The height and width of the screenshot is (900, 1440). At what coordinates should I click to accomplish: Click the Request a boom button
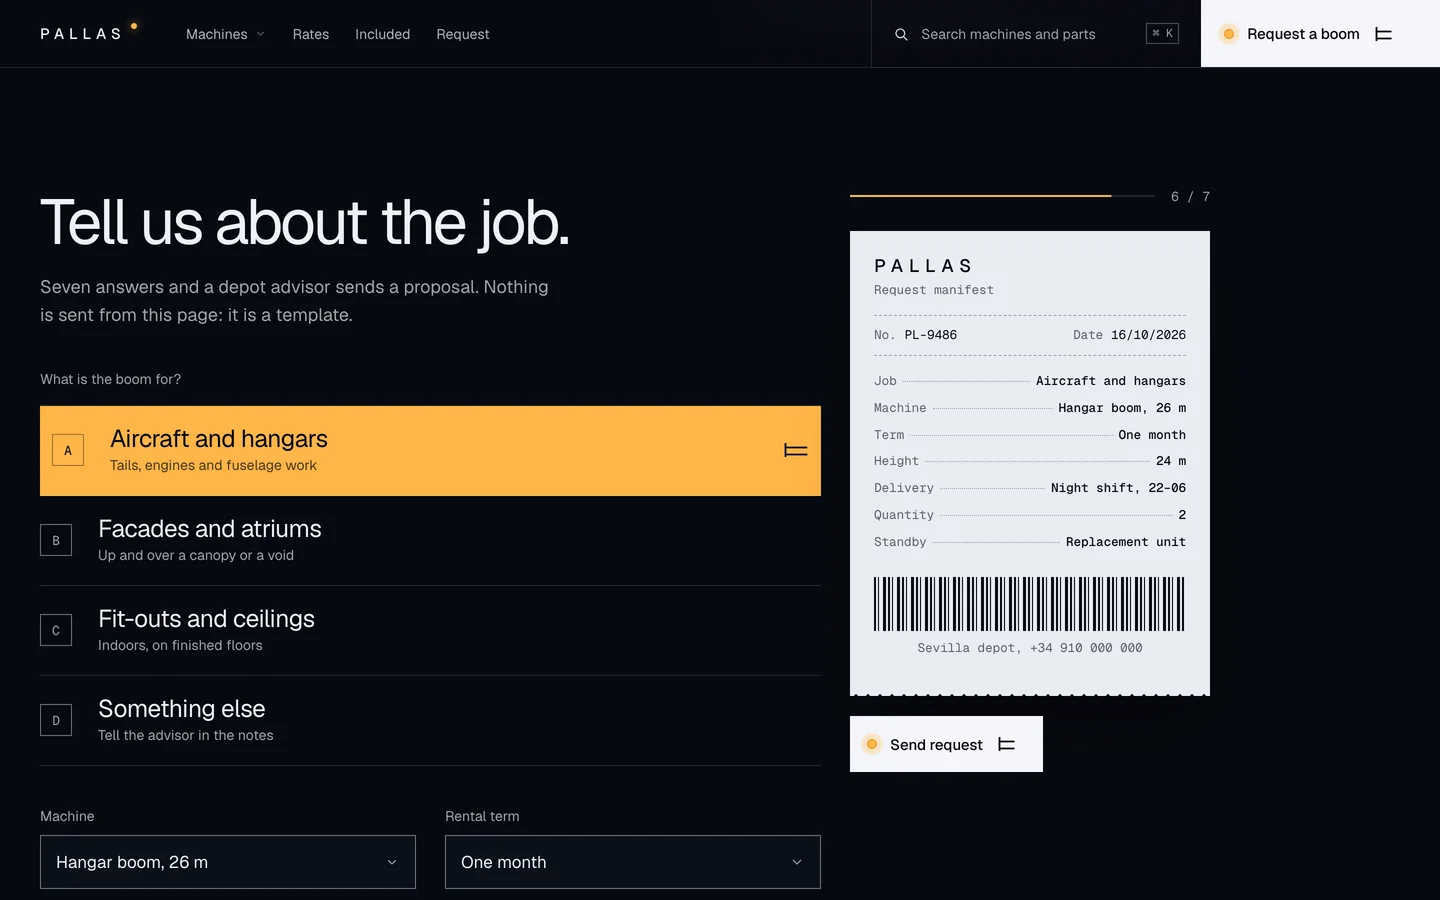tap(1320, 34)
